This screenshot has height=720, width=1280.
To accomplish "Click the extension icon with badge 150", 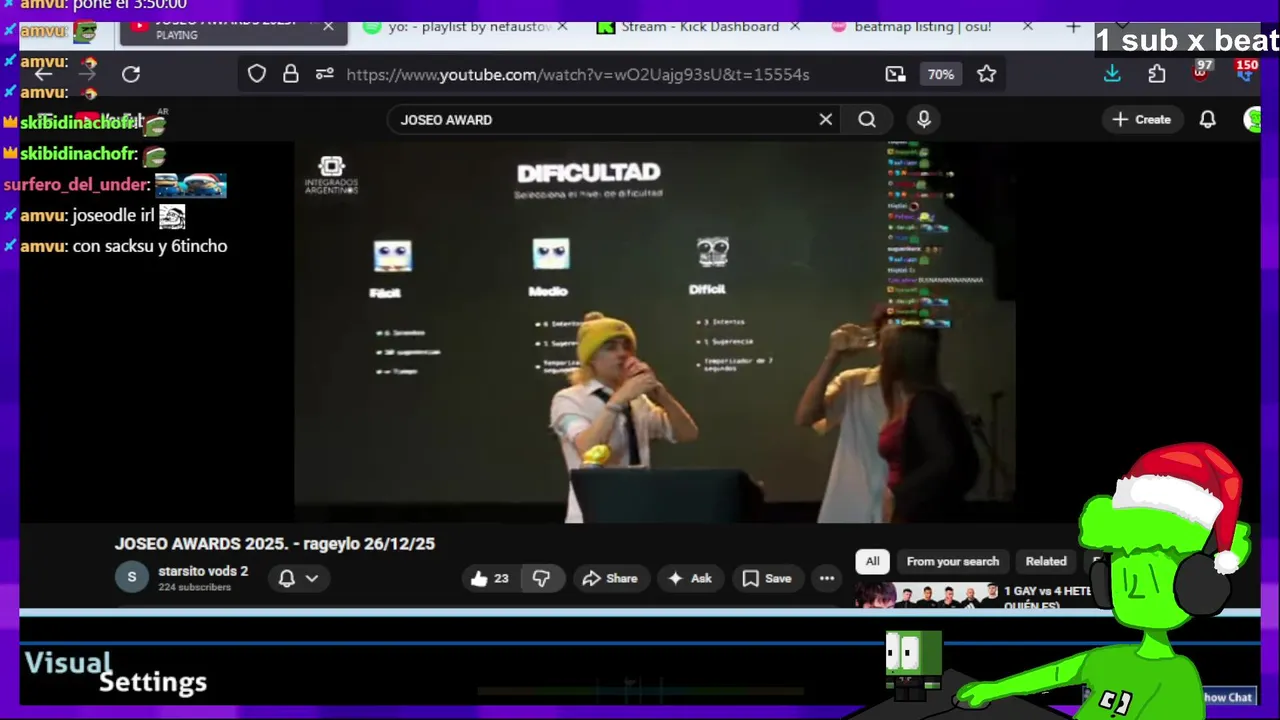I will (x=1246, y=71).
